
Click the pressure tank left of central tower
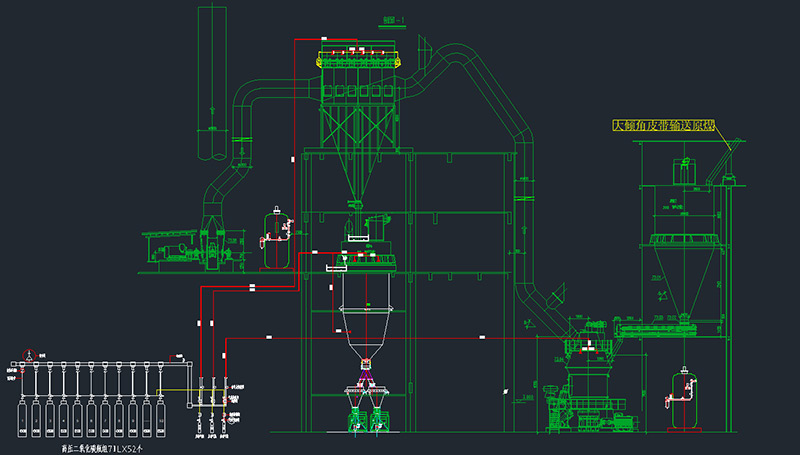pos(272,240)
